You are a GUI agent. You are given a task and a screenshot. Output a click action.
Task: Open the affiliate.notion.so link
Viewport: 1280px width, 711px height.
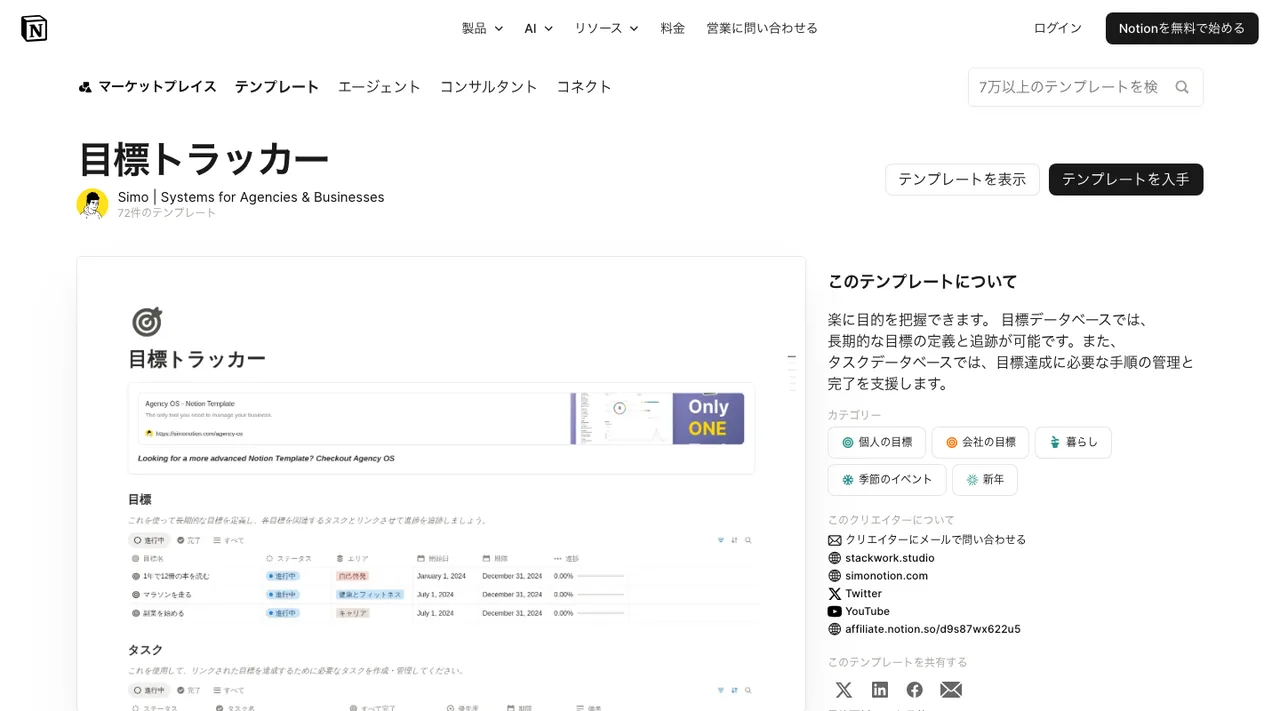[x=933, y=629]
